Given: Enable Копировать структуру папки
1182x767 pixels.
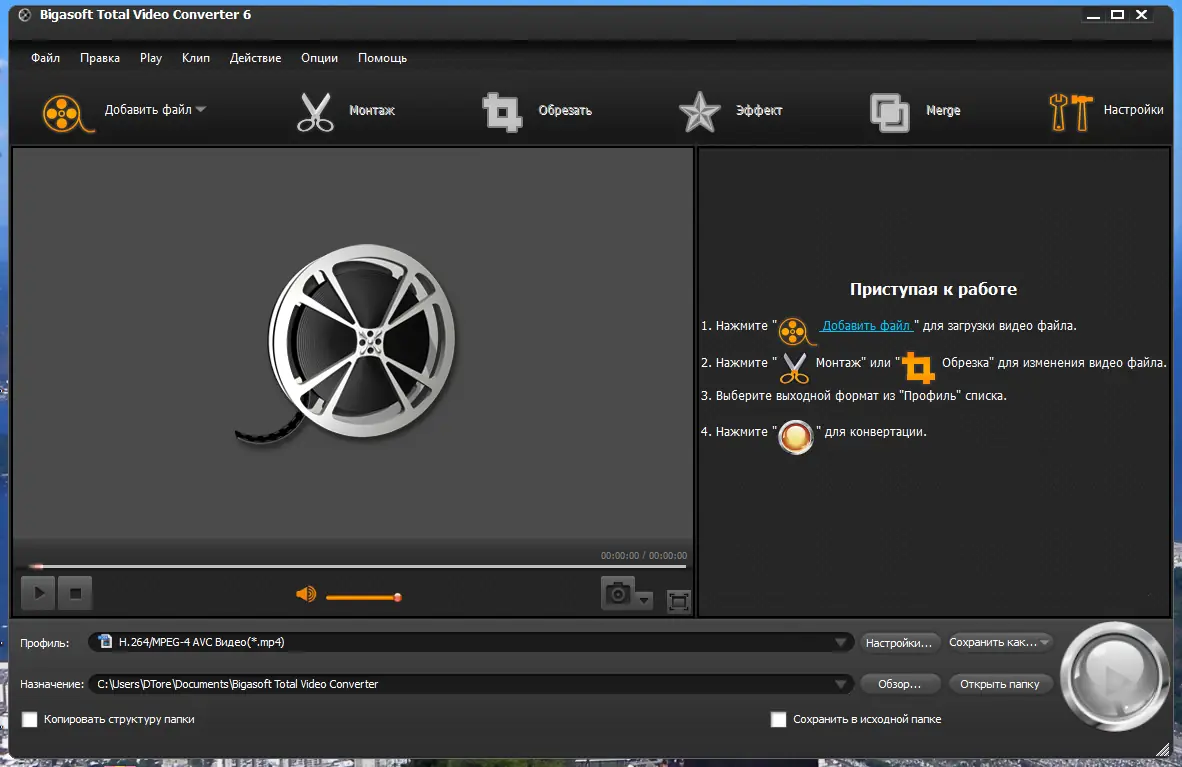Looking at the screenshot, I should point(29,719).
